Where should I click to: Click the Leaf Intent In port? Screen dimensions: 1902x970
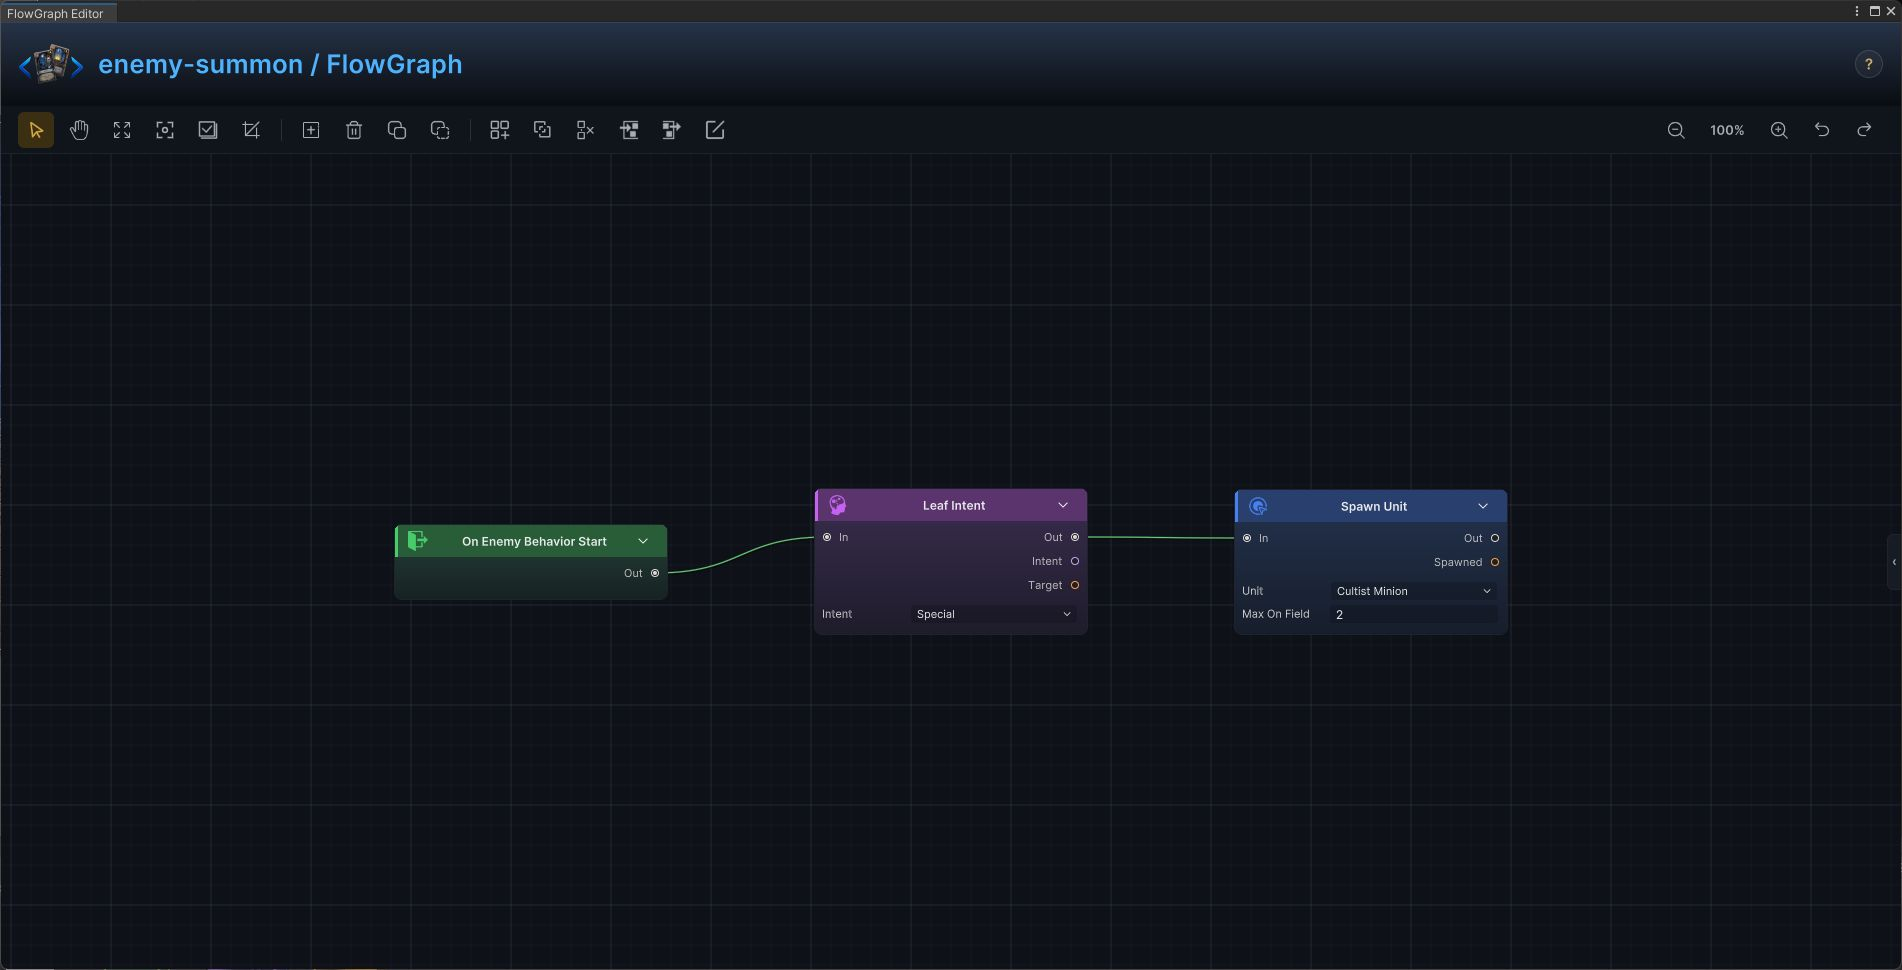click(827, 537)
